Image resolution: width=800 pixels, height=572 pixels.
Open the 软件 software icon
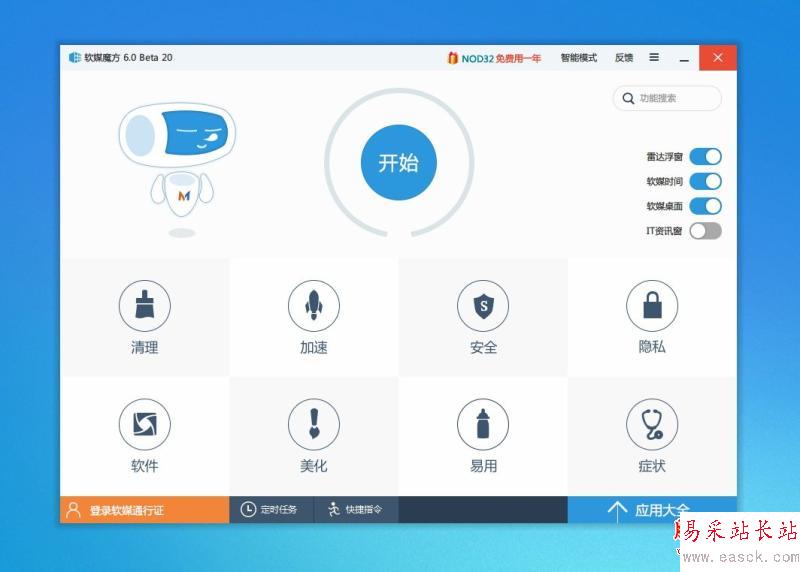coord(145,424)
